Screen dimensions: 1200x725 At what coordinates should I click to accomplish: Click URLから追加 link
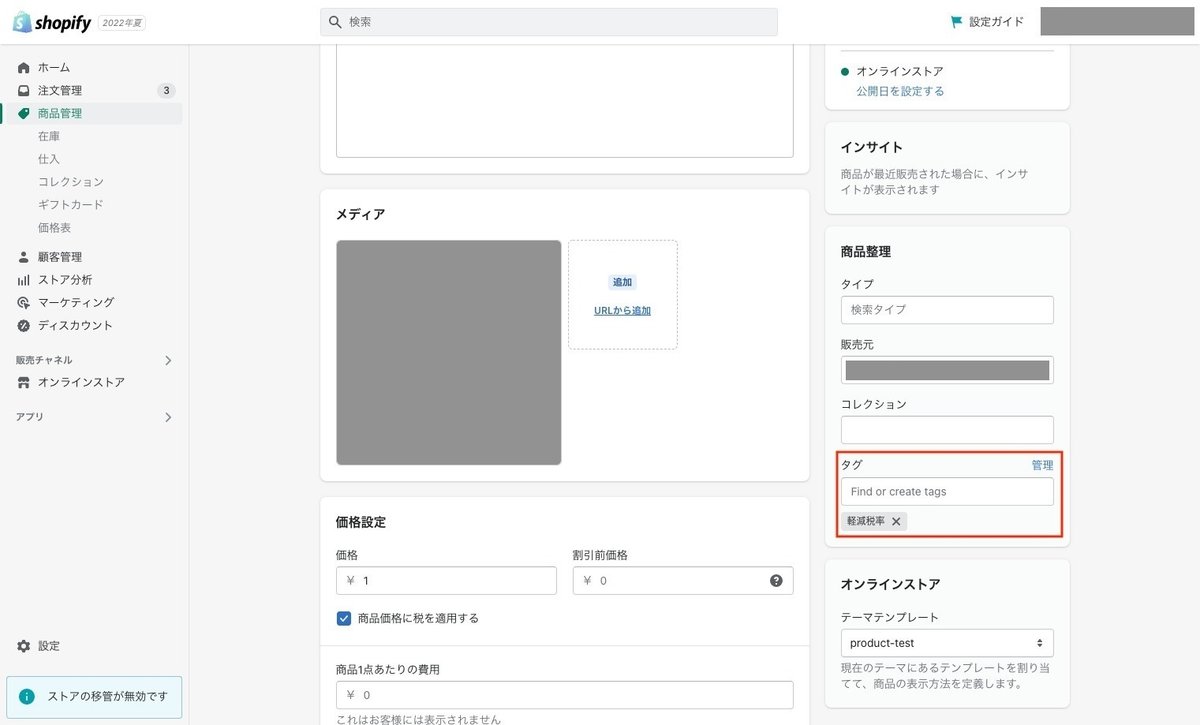click(x=622, y=311)
